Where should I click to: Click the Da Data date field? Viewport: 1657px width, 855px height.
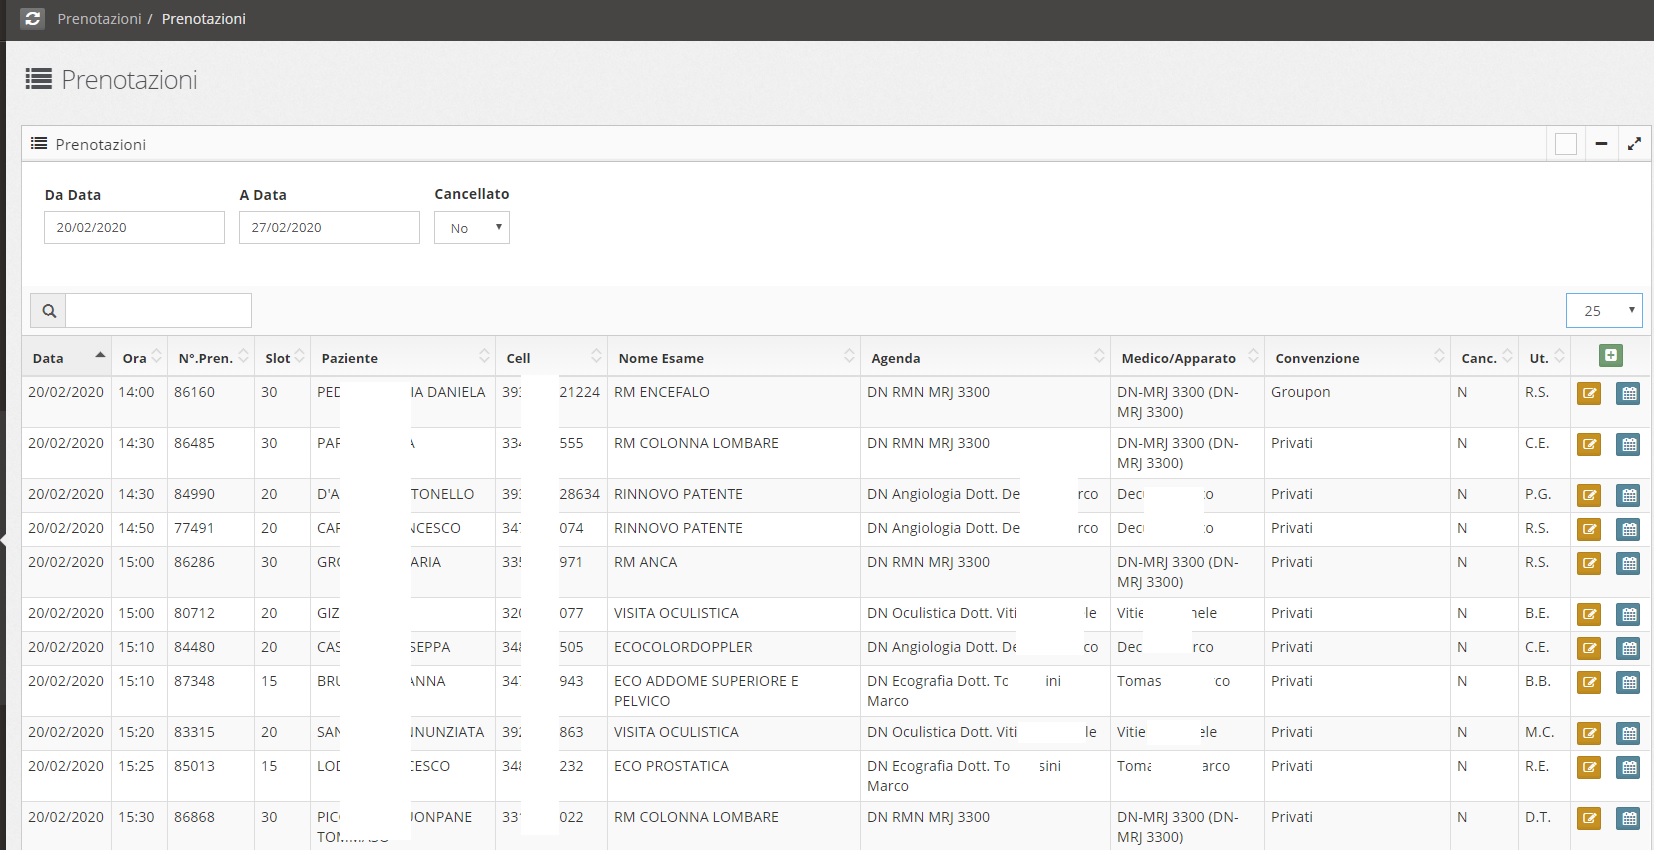pyautogui.click(x=134, y=227)
